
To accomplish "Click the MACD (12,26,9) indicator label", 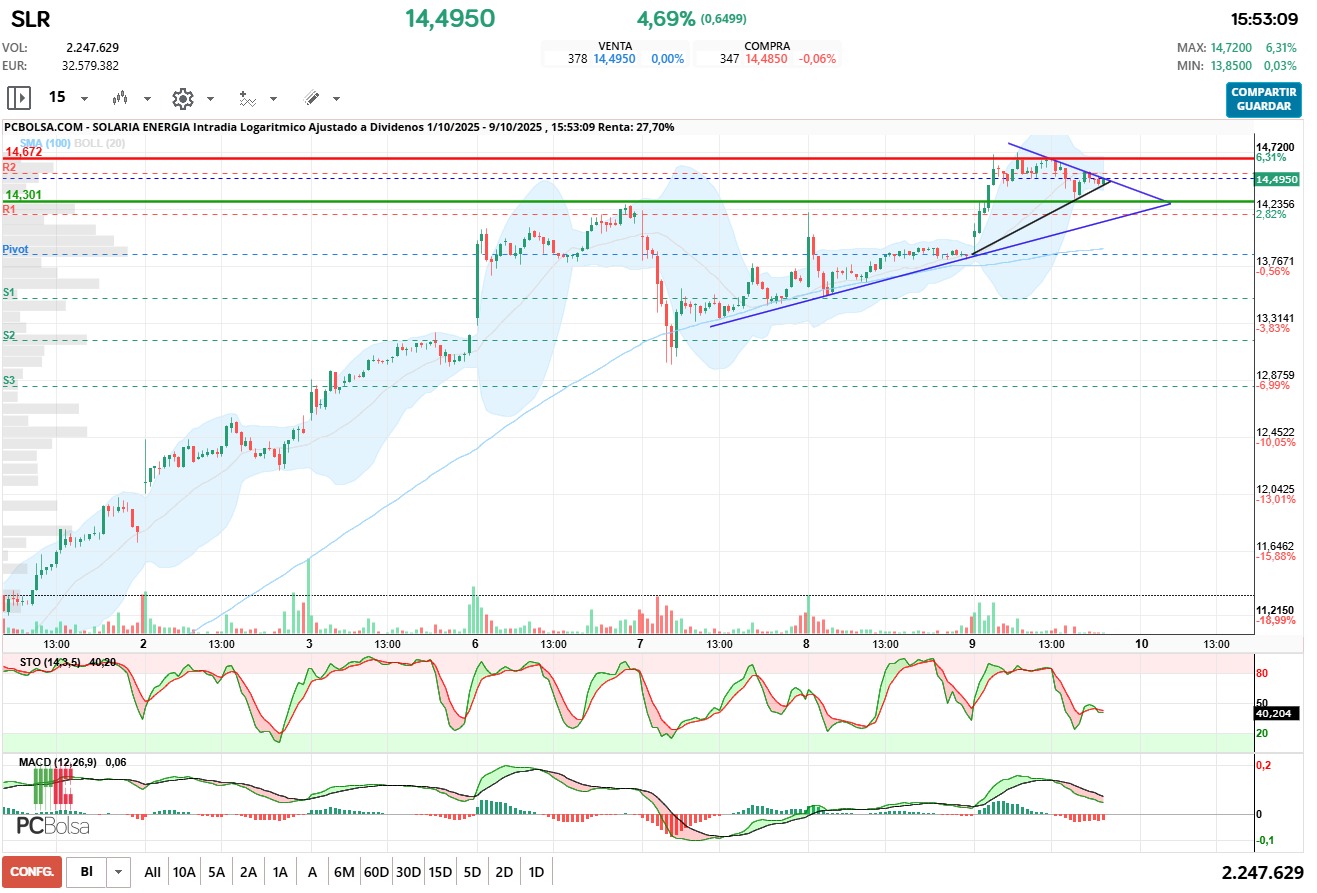I will tap(58, 762).
